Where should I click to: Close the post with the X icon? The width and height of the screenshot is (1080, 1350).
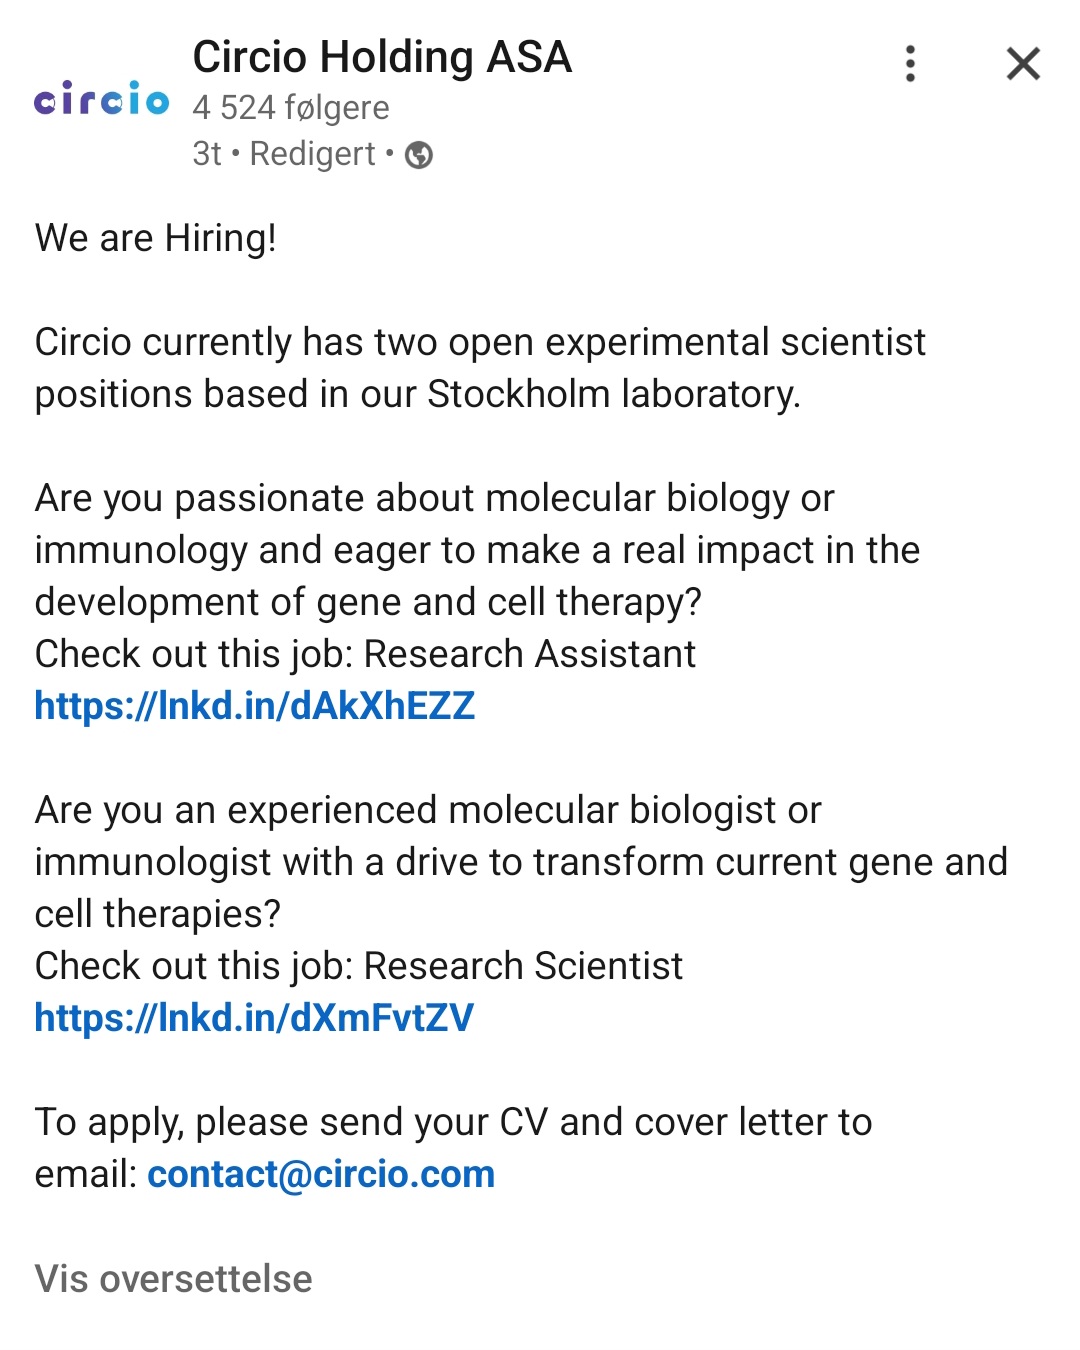tap(1023, 64)
